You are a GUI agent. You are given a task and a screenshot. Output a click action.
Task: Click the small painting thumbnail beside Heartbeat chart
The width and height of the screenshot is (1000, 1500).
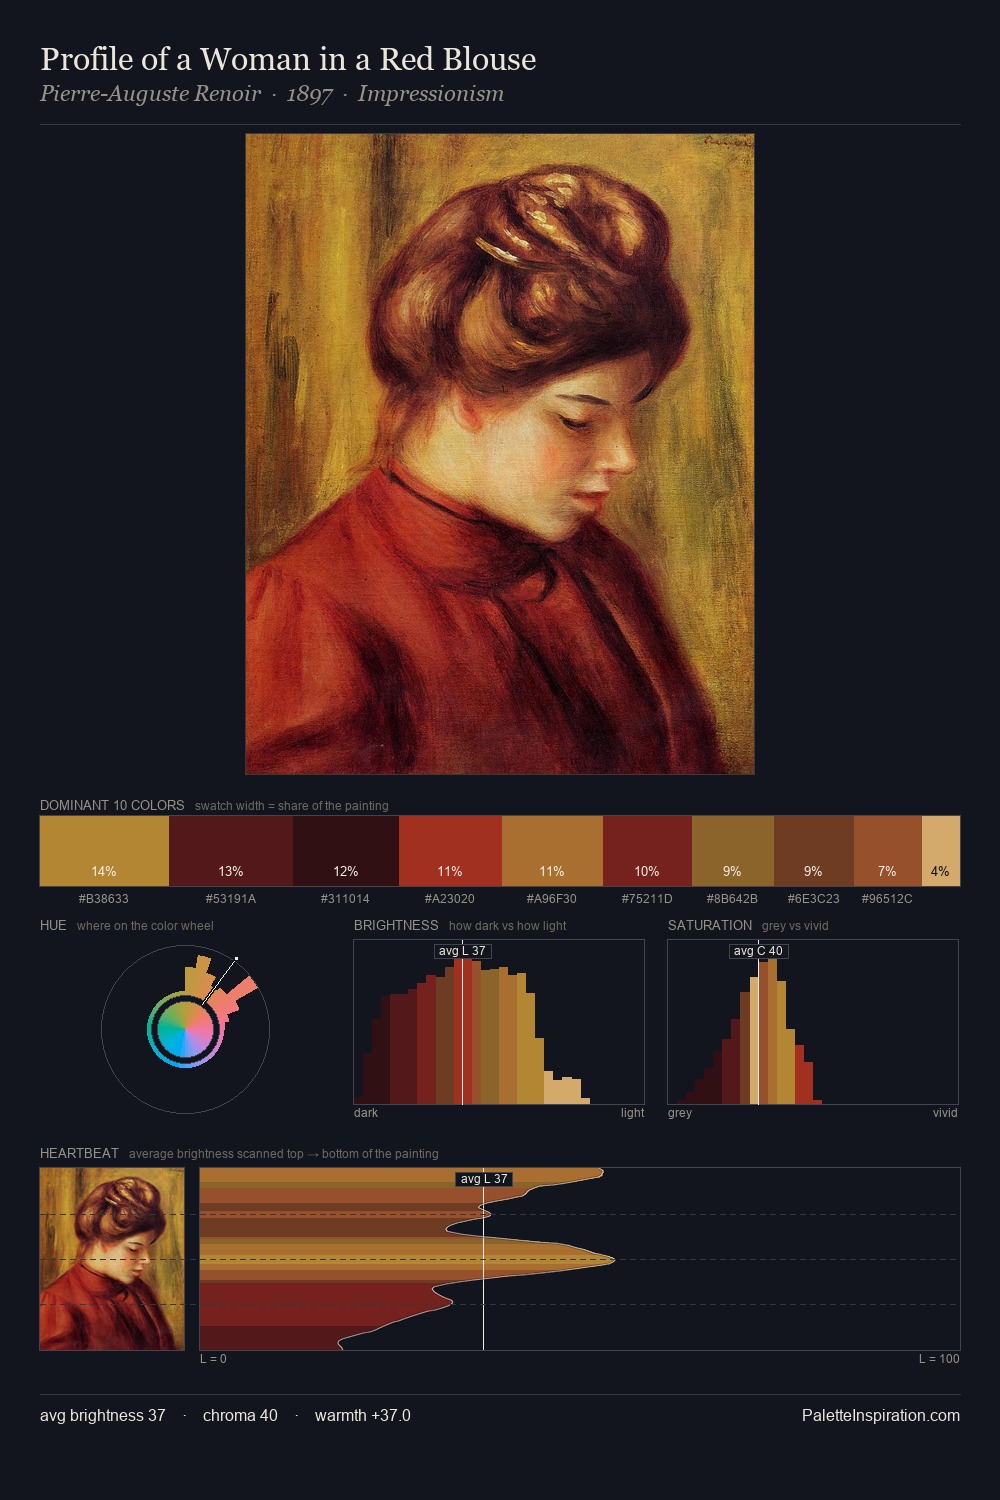pyautogui.click(x=112, y=1259)
